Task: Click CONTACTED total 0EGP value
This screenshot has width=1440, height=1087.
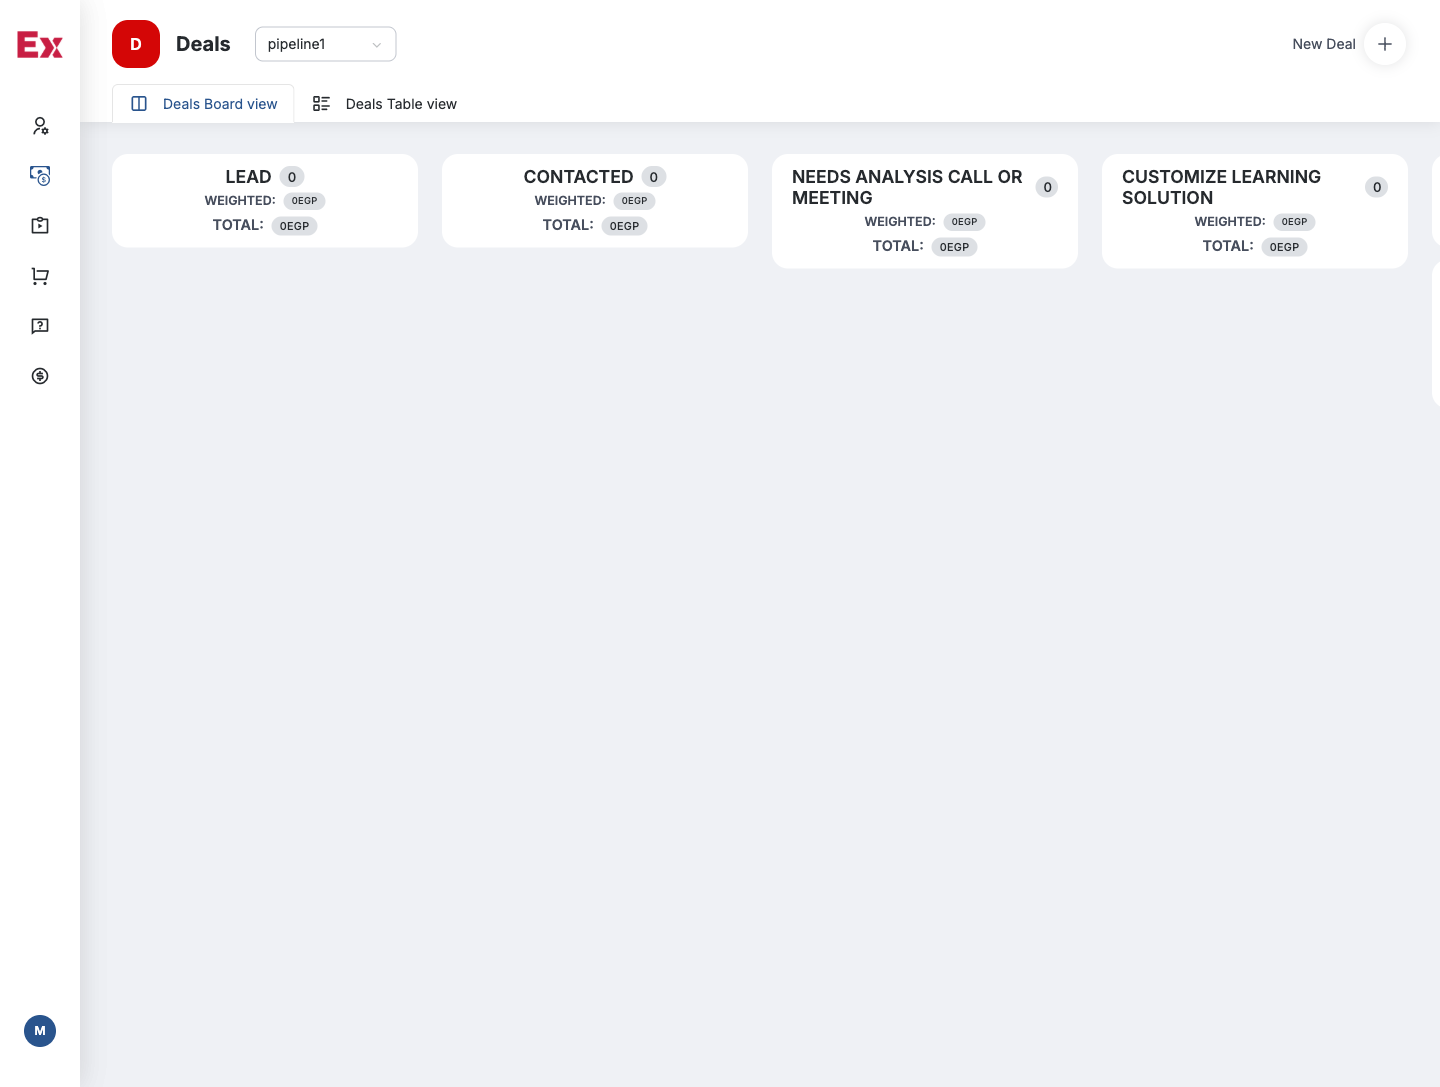Action: pyautogui.click(x=625, y=226)
